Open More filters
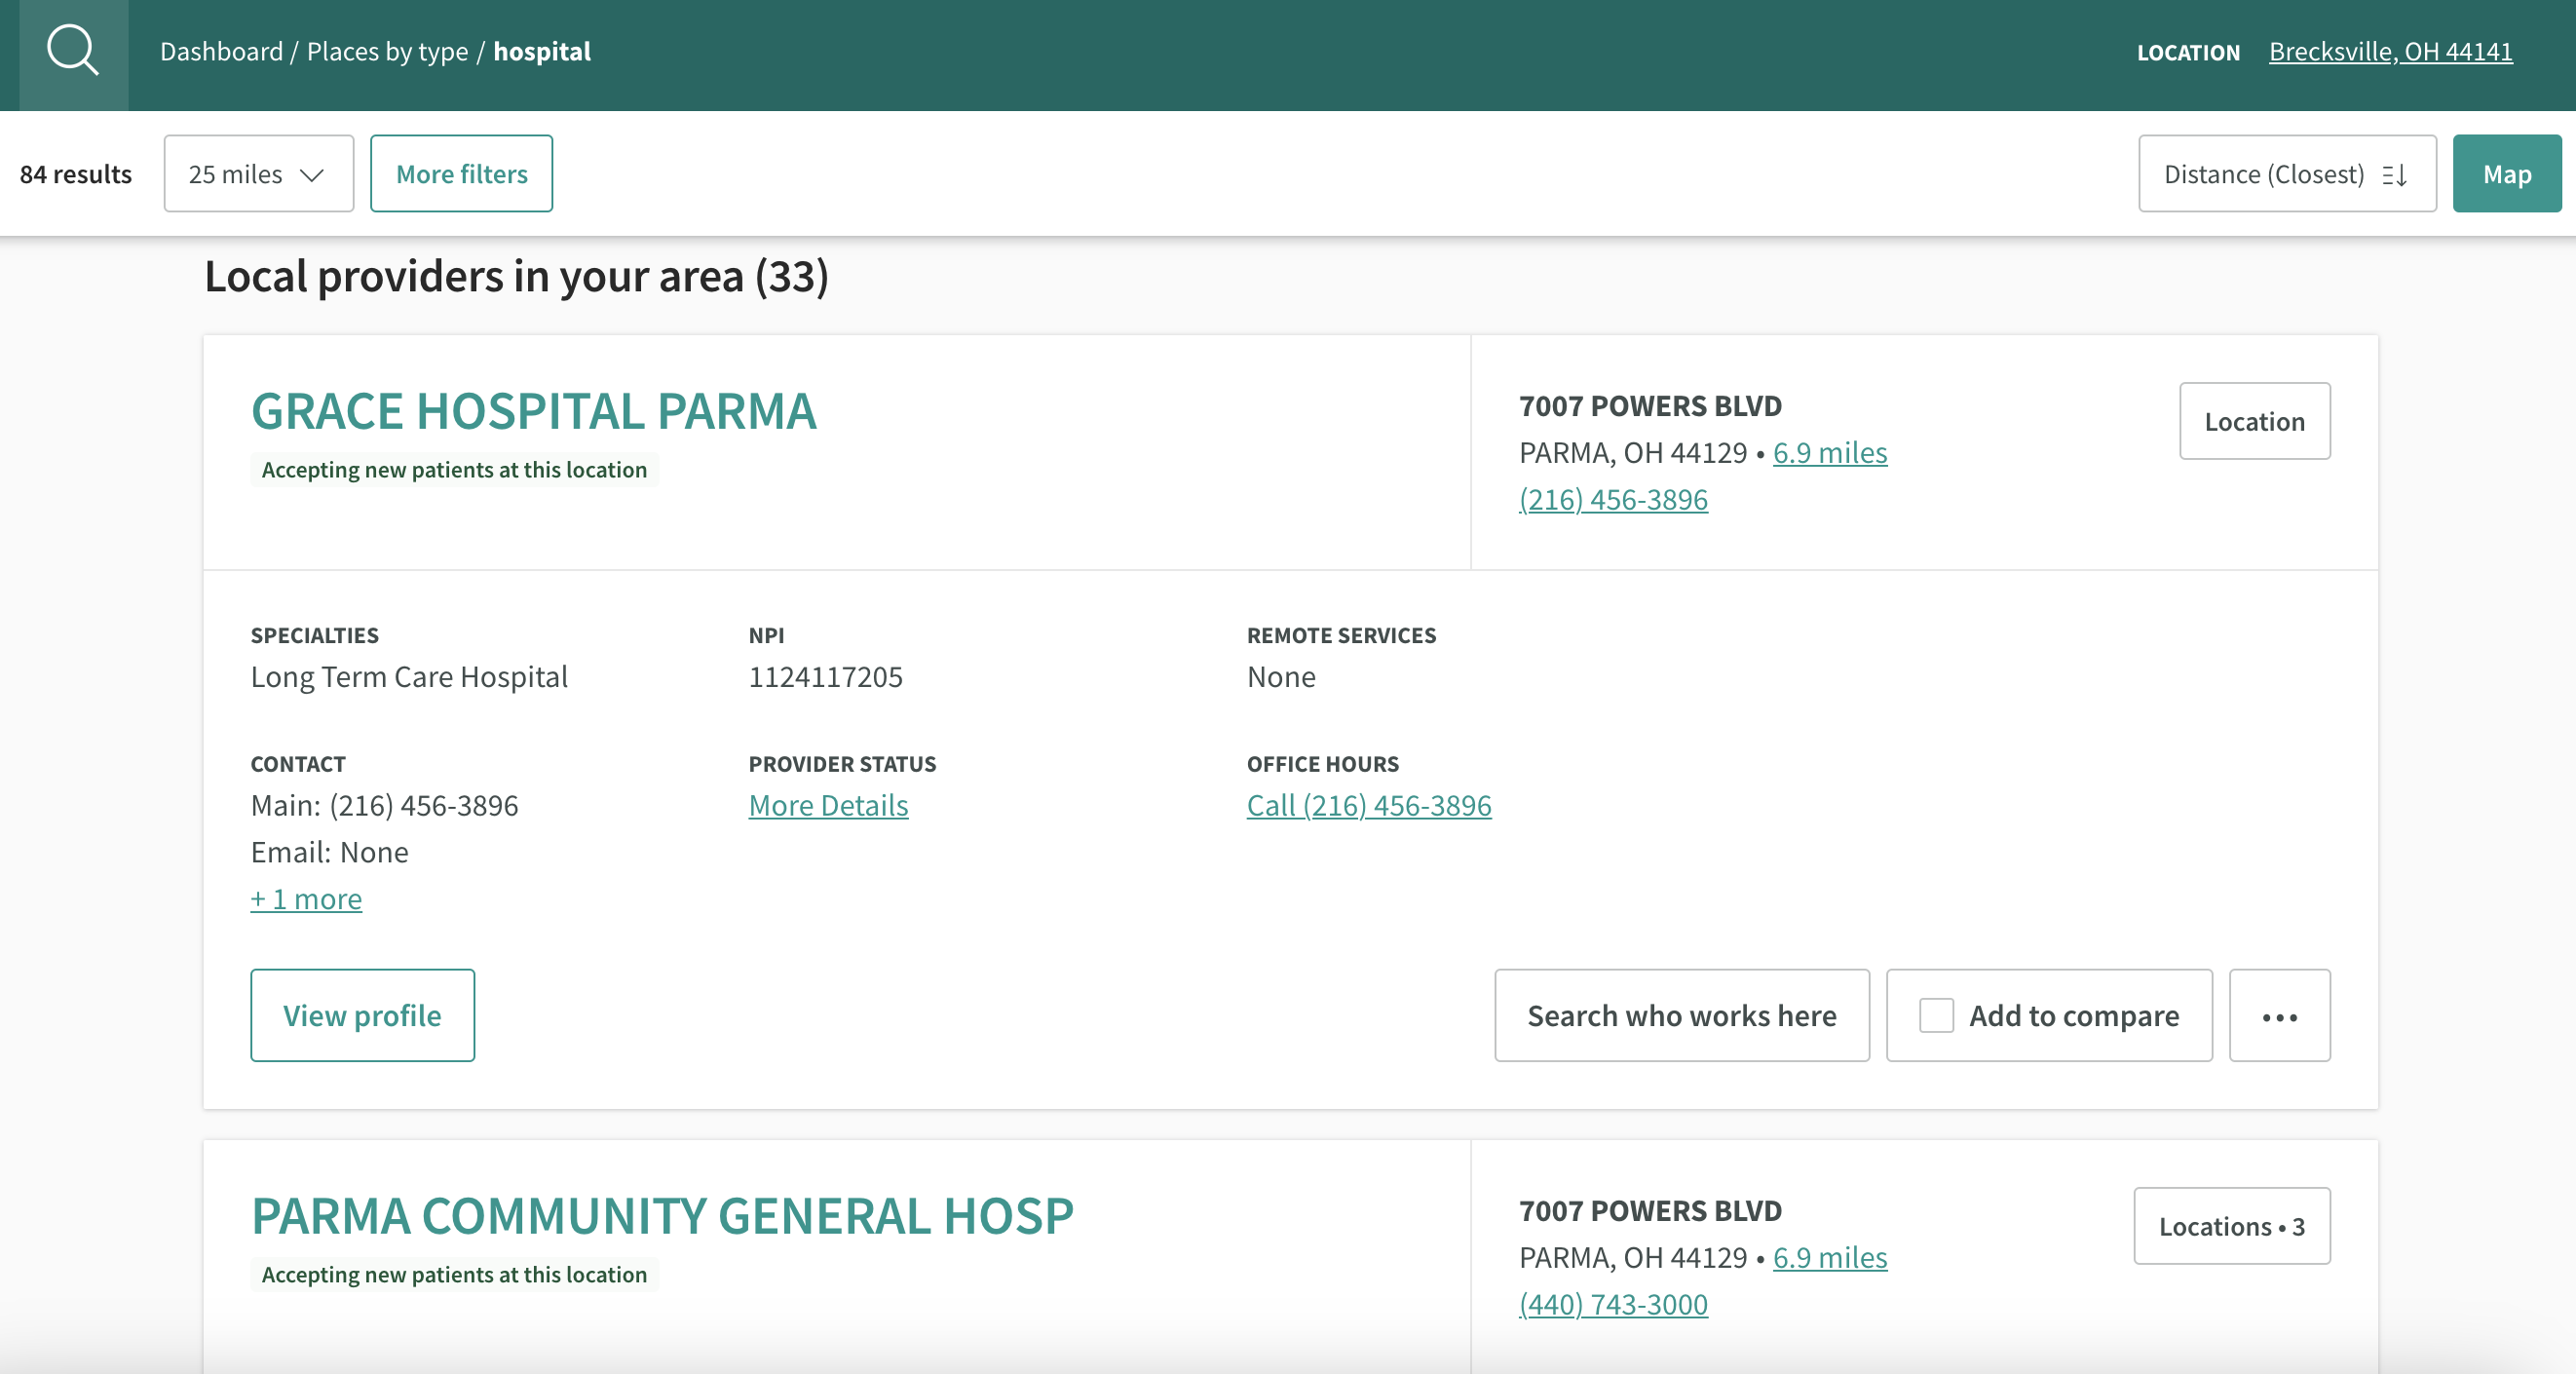 461,174
